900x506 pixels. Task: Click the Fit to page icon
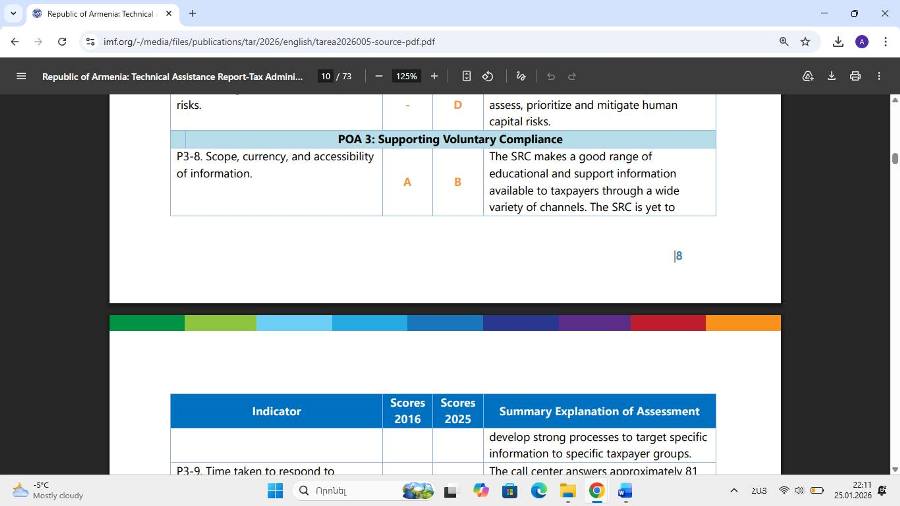point(466,76)
